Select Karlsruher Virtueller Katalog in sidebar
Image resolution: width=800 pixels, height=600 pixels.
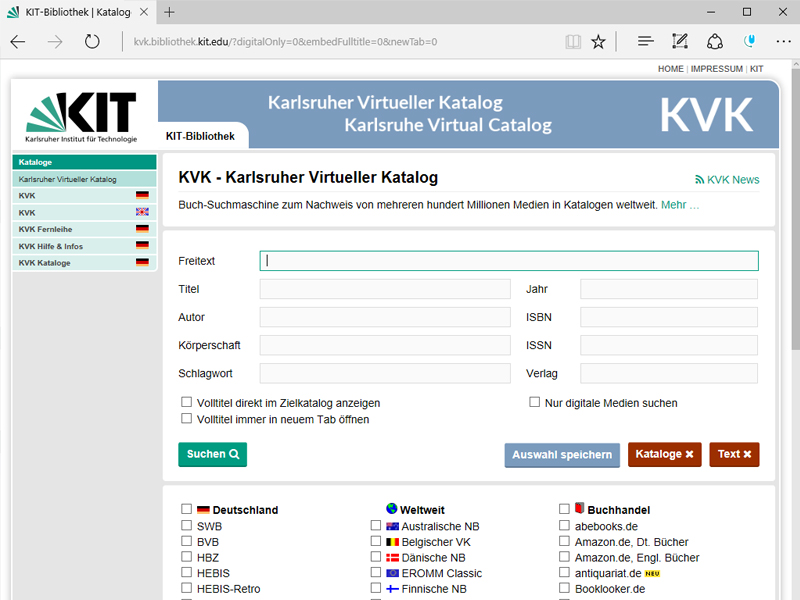[x=84, y=179]
